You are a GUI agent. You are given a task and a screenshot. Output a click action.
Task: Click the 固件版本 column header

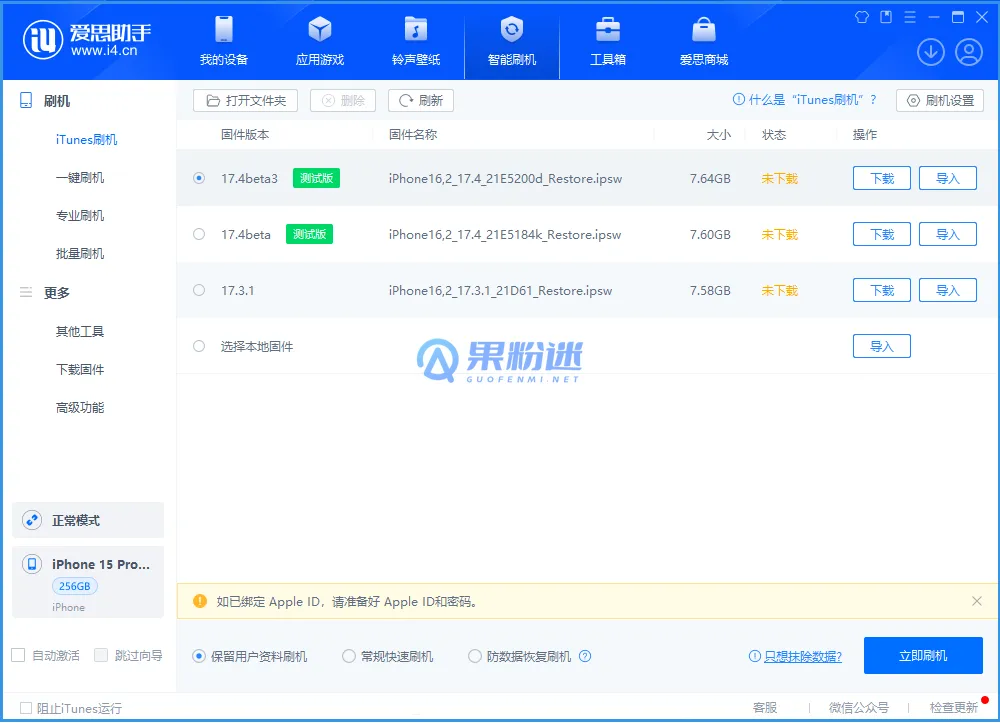click(246, 135)
